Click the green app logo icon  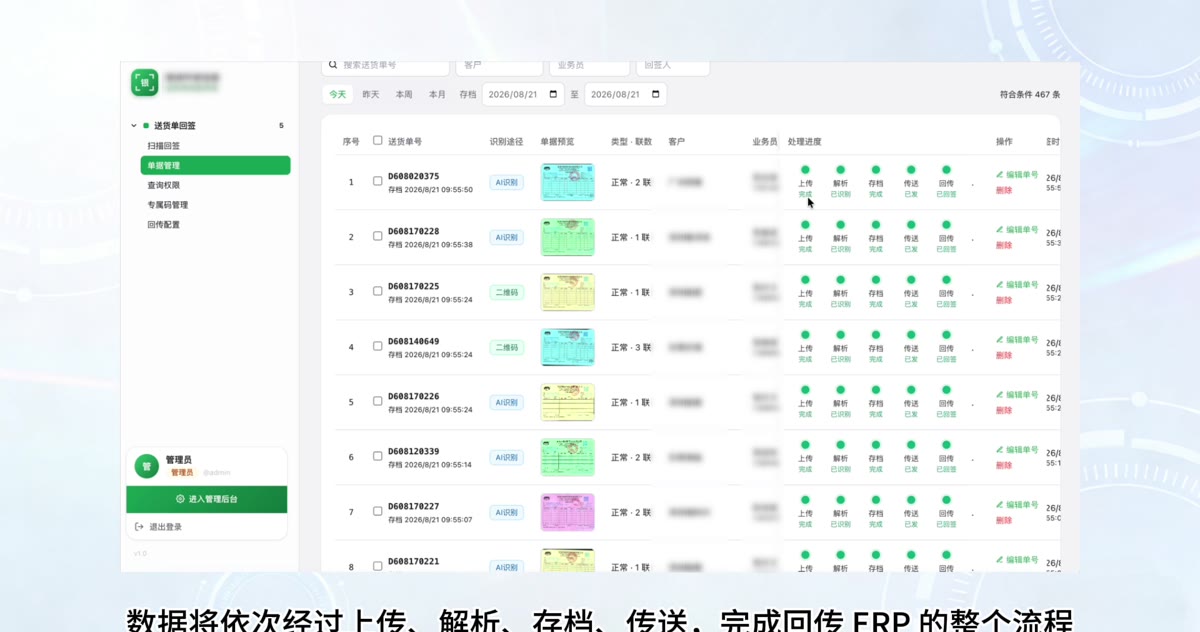coord(145,82)
